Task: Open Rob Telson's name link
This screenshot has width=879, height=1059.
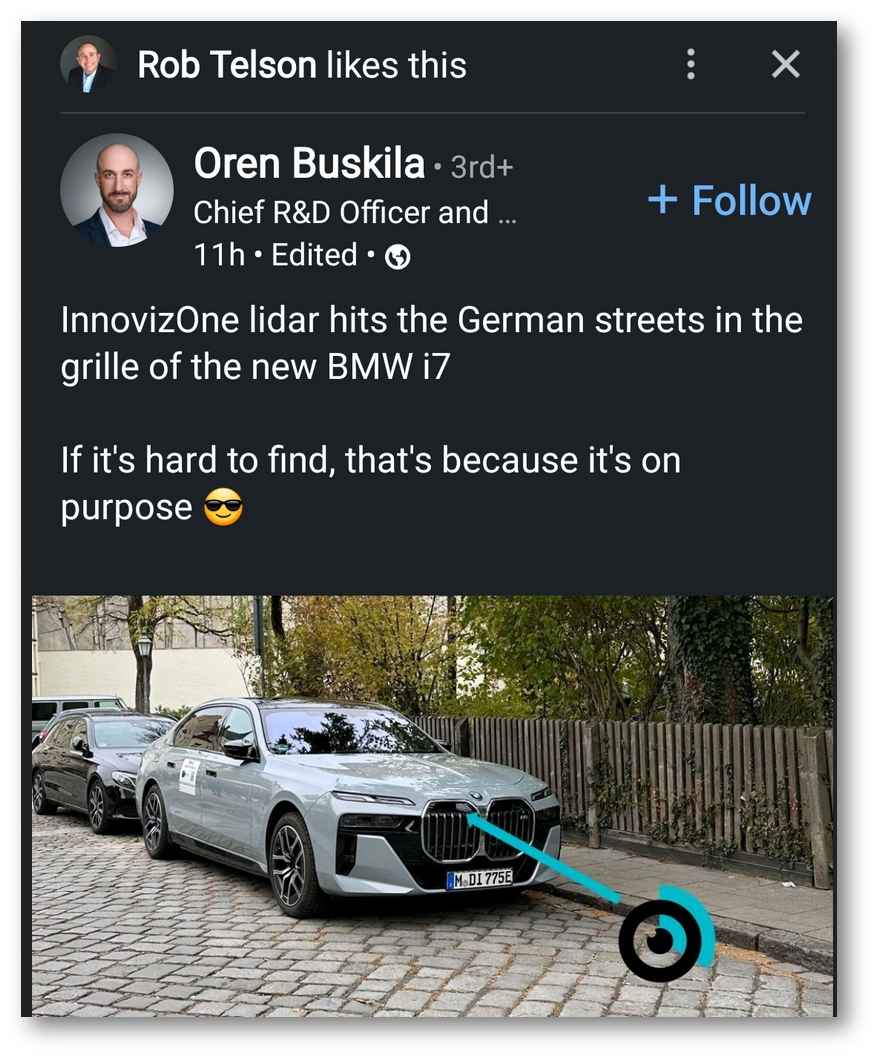Action: 227,65
